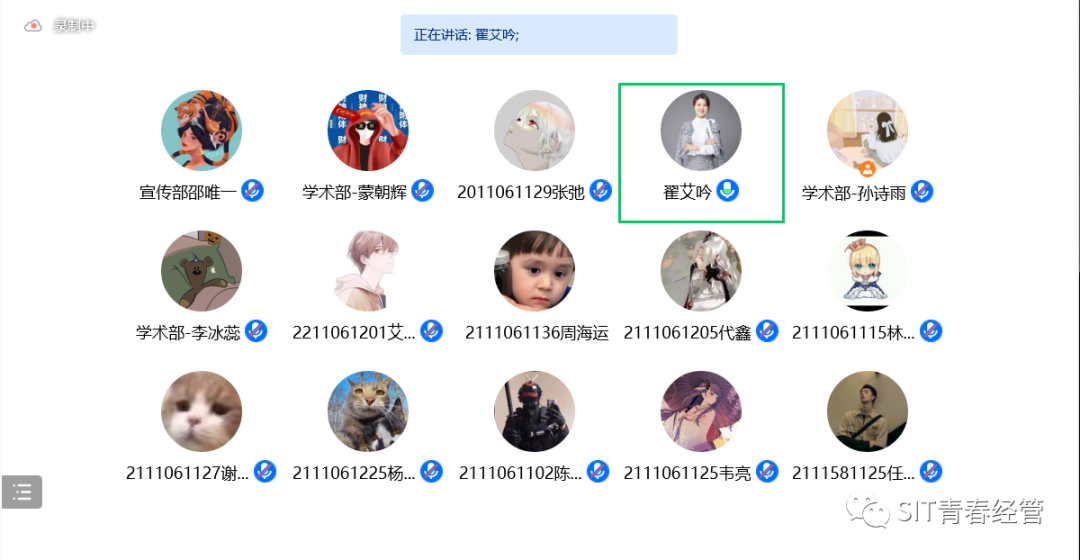Click the name label 2111061136周海运
The image size is (1080, 560).
537,333
